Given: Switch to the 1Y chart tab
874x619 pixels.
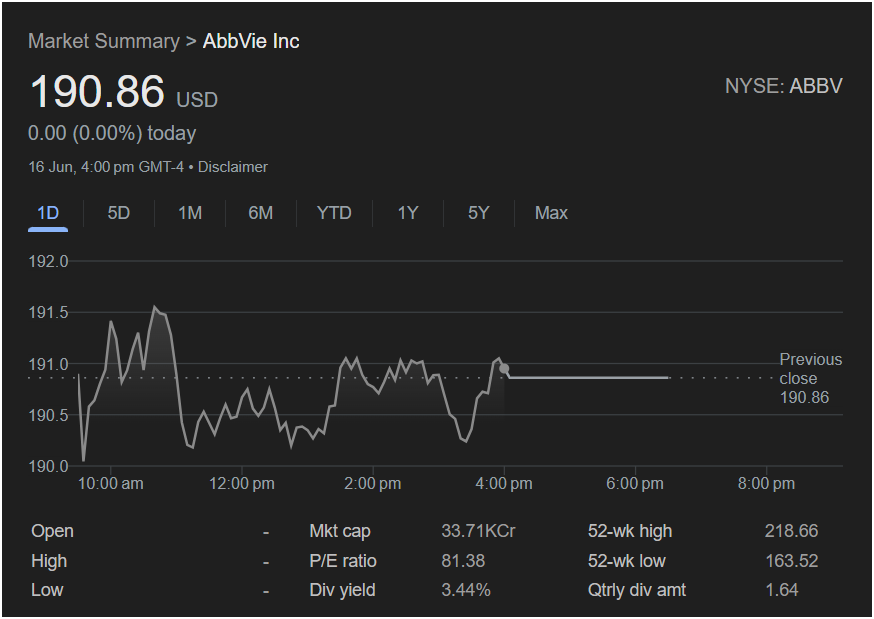Looking at the screenshot, I should click(407, 213).
